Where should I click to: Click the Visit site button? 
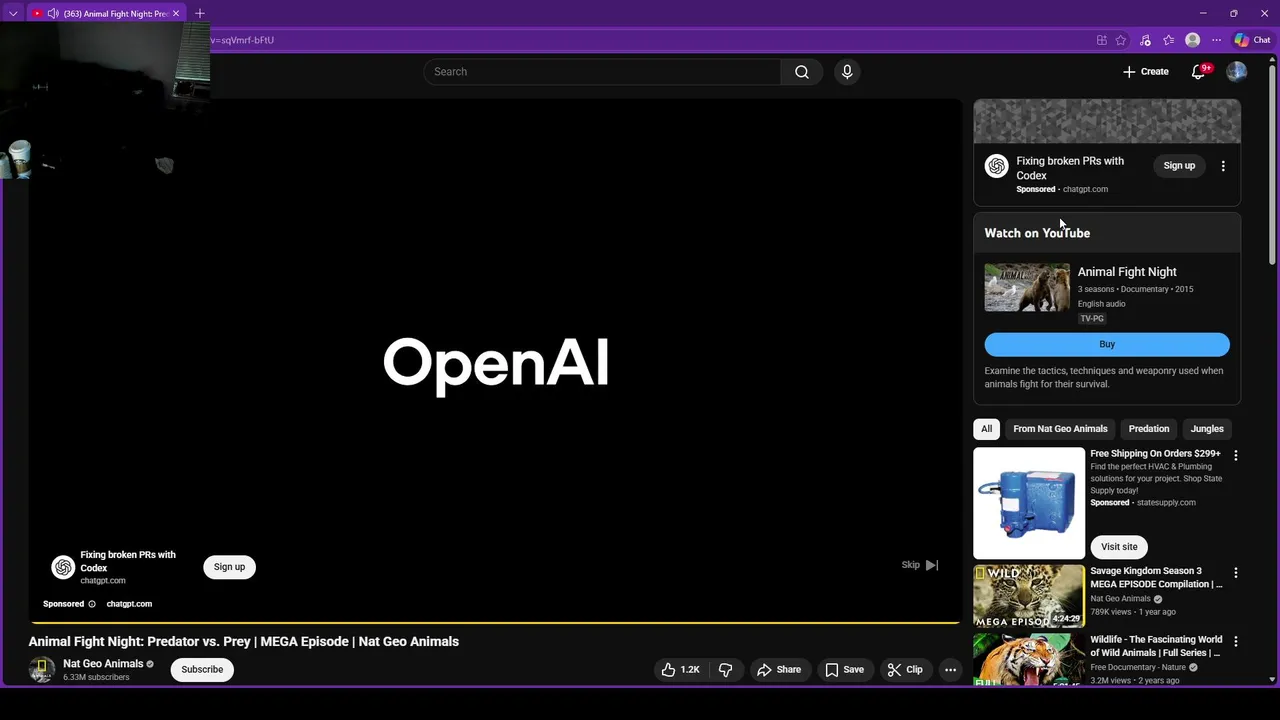(x=1119, y=547)
